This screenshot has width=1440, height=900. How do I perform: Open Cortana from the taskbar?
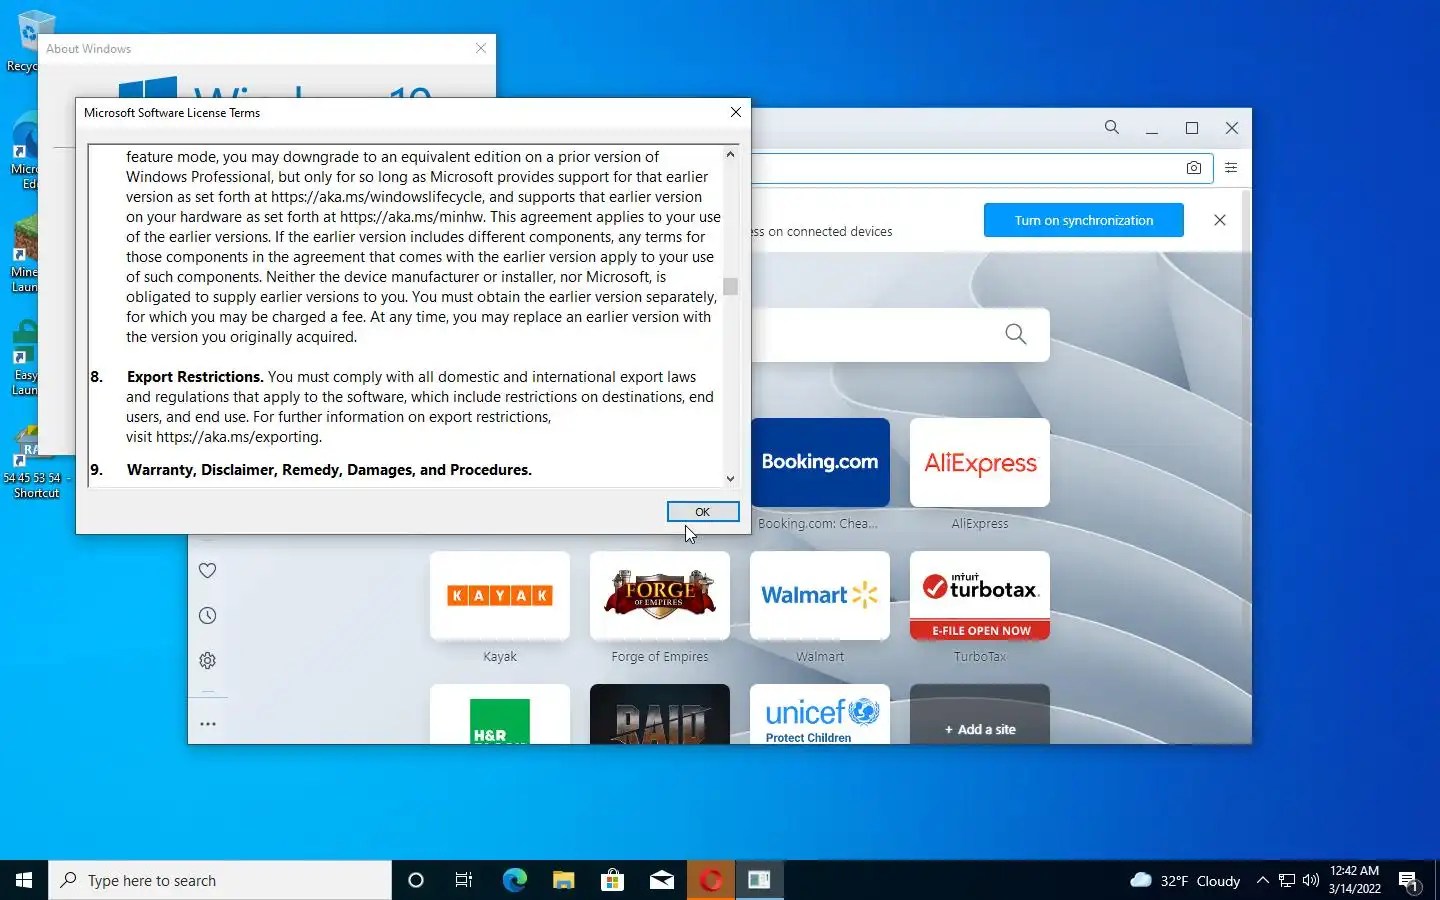tap(416, 880)
